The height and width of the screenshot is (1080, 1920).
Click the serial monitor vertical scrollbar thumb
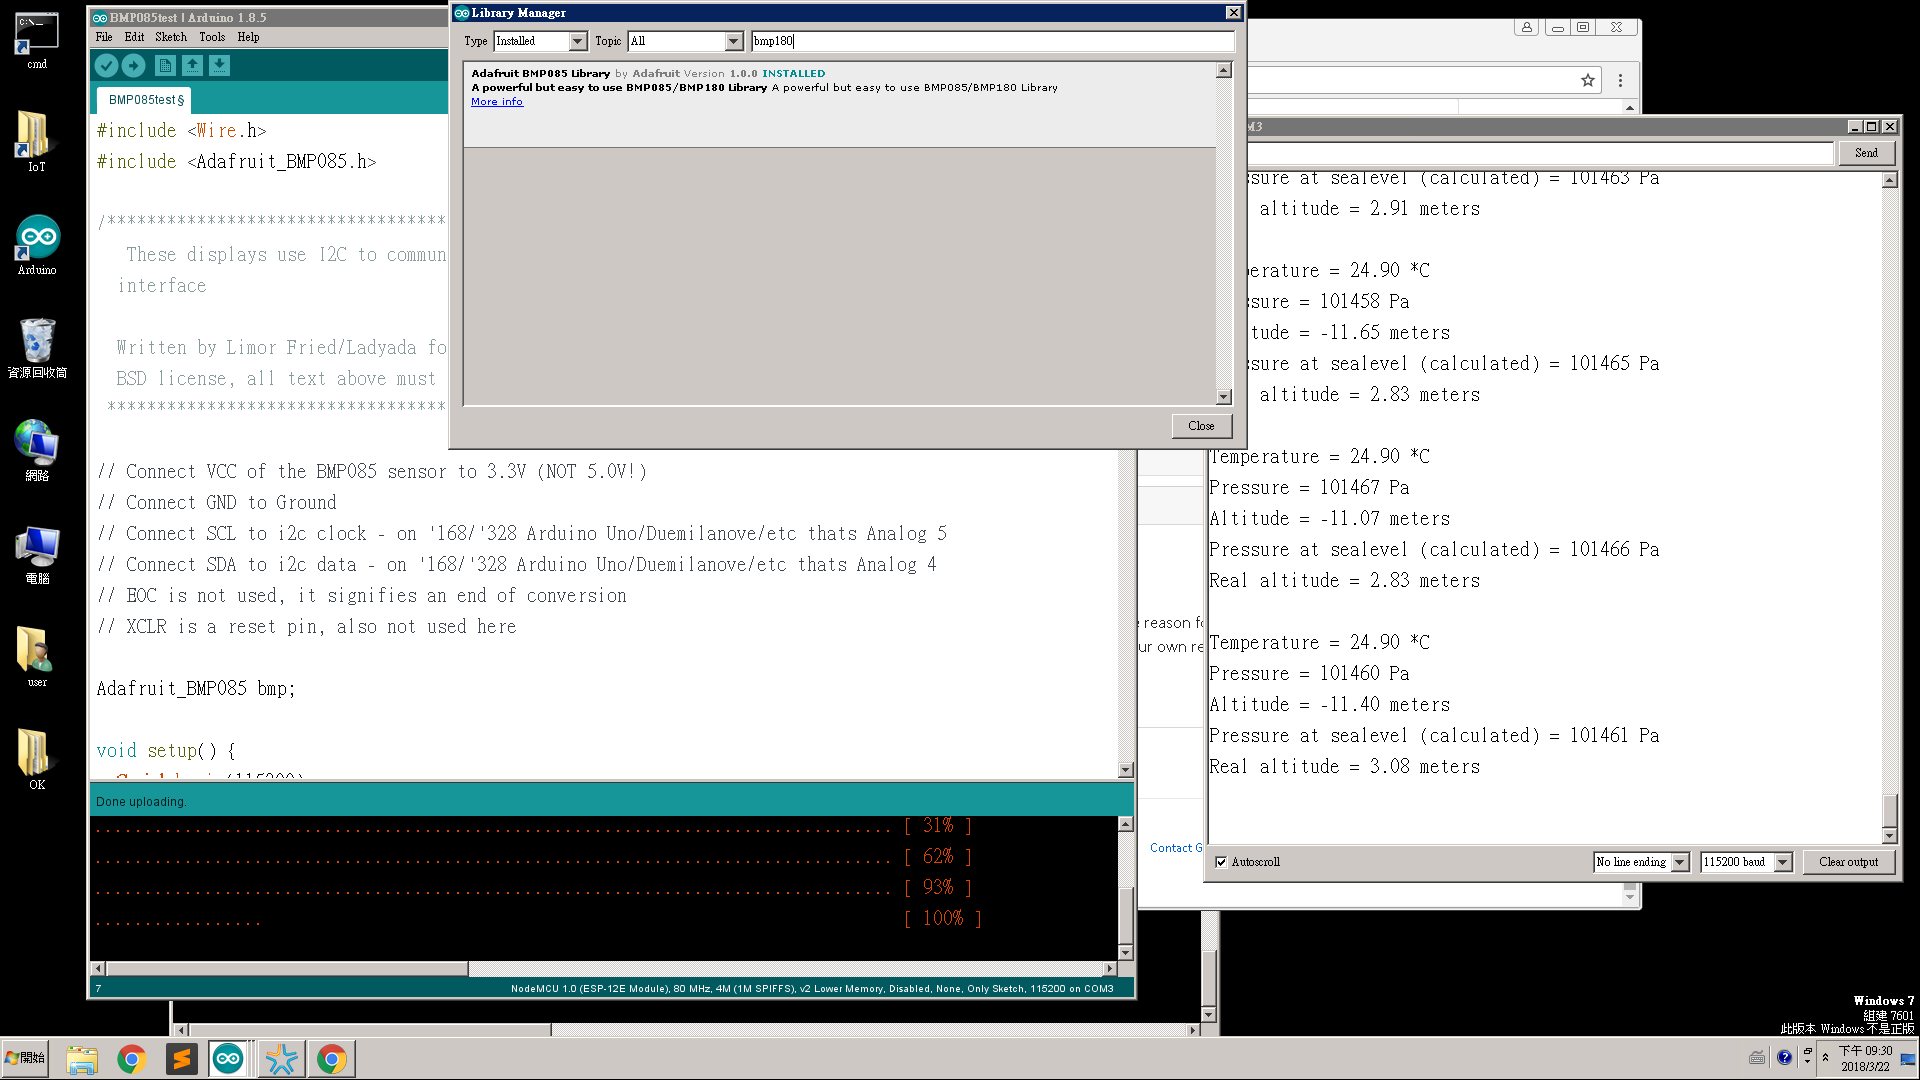coord(1889,811)
